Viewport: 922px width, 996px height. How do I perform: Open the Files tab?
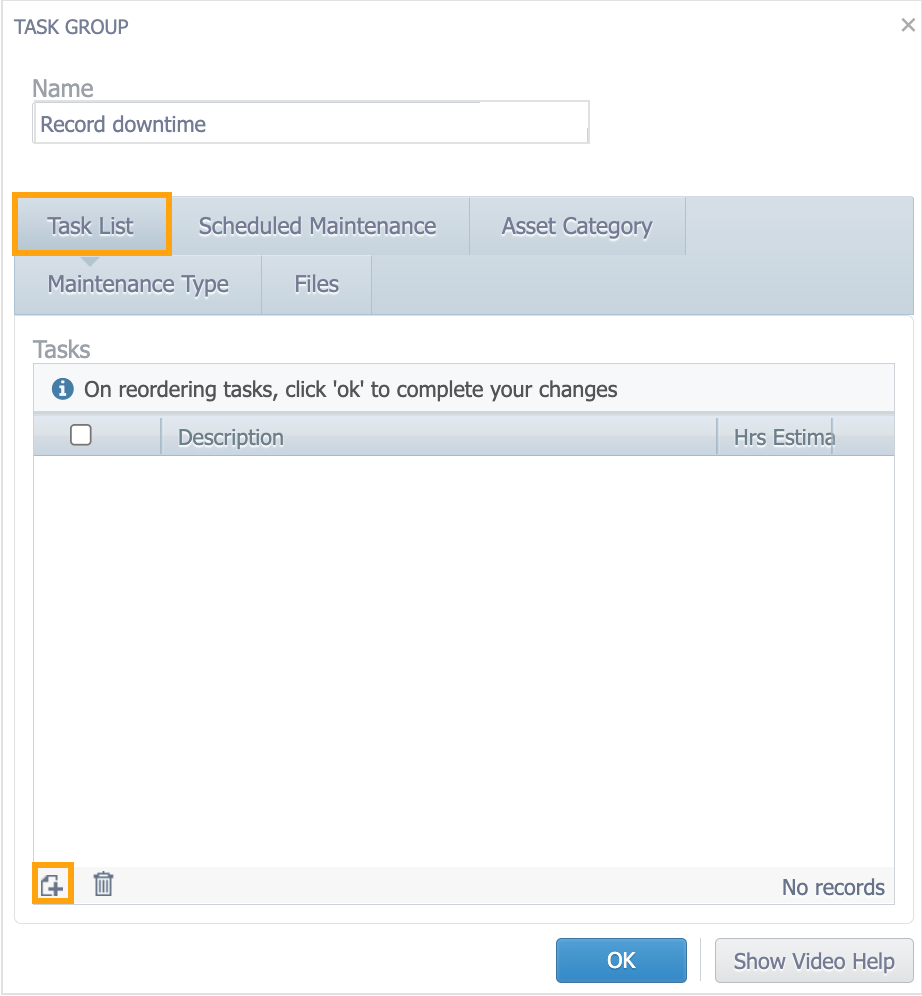coord(316,284)
